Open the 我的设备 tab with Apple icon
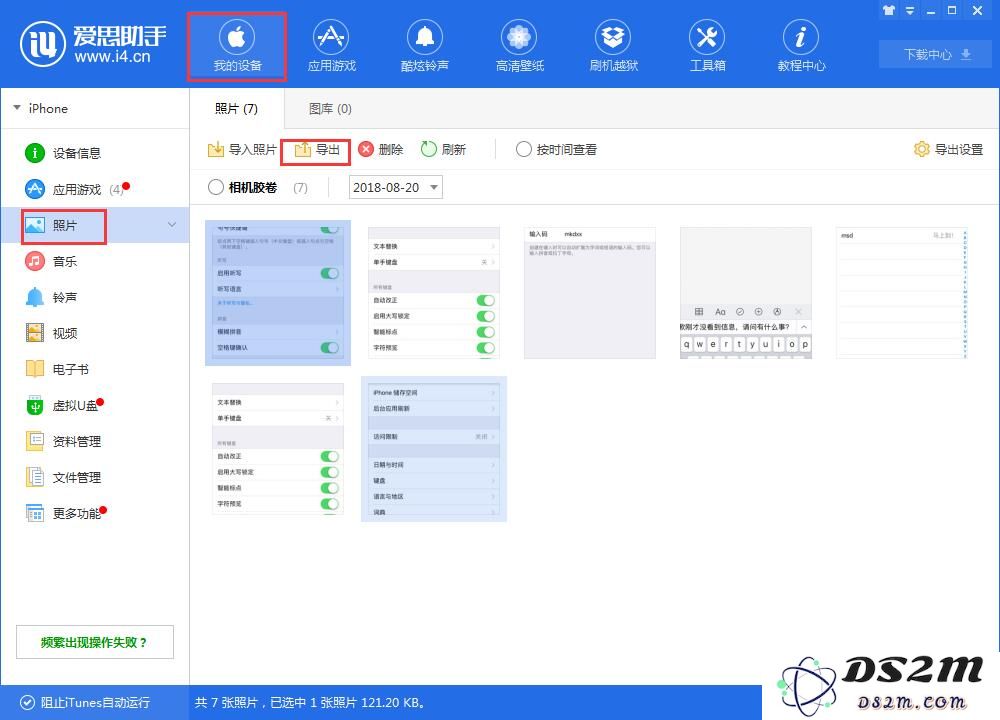 pos(237,47)
